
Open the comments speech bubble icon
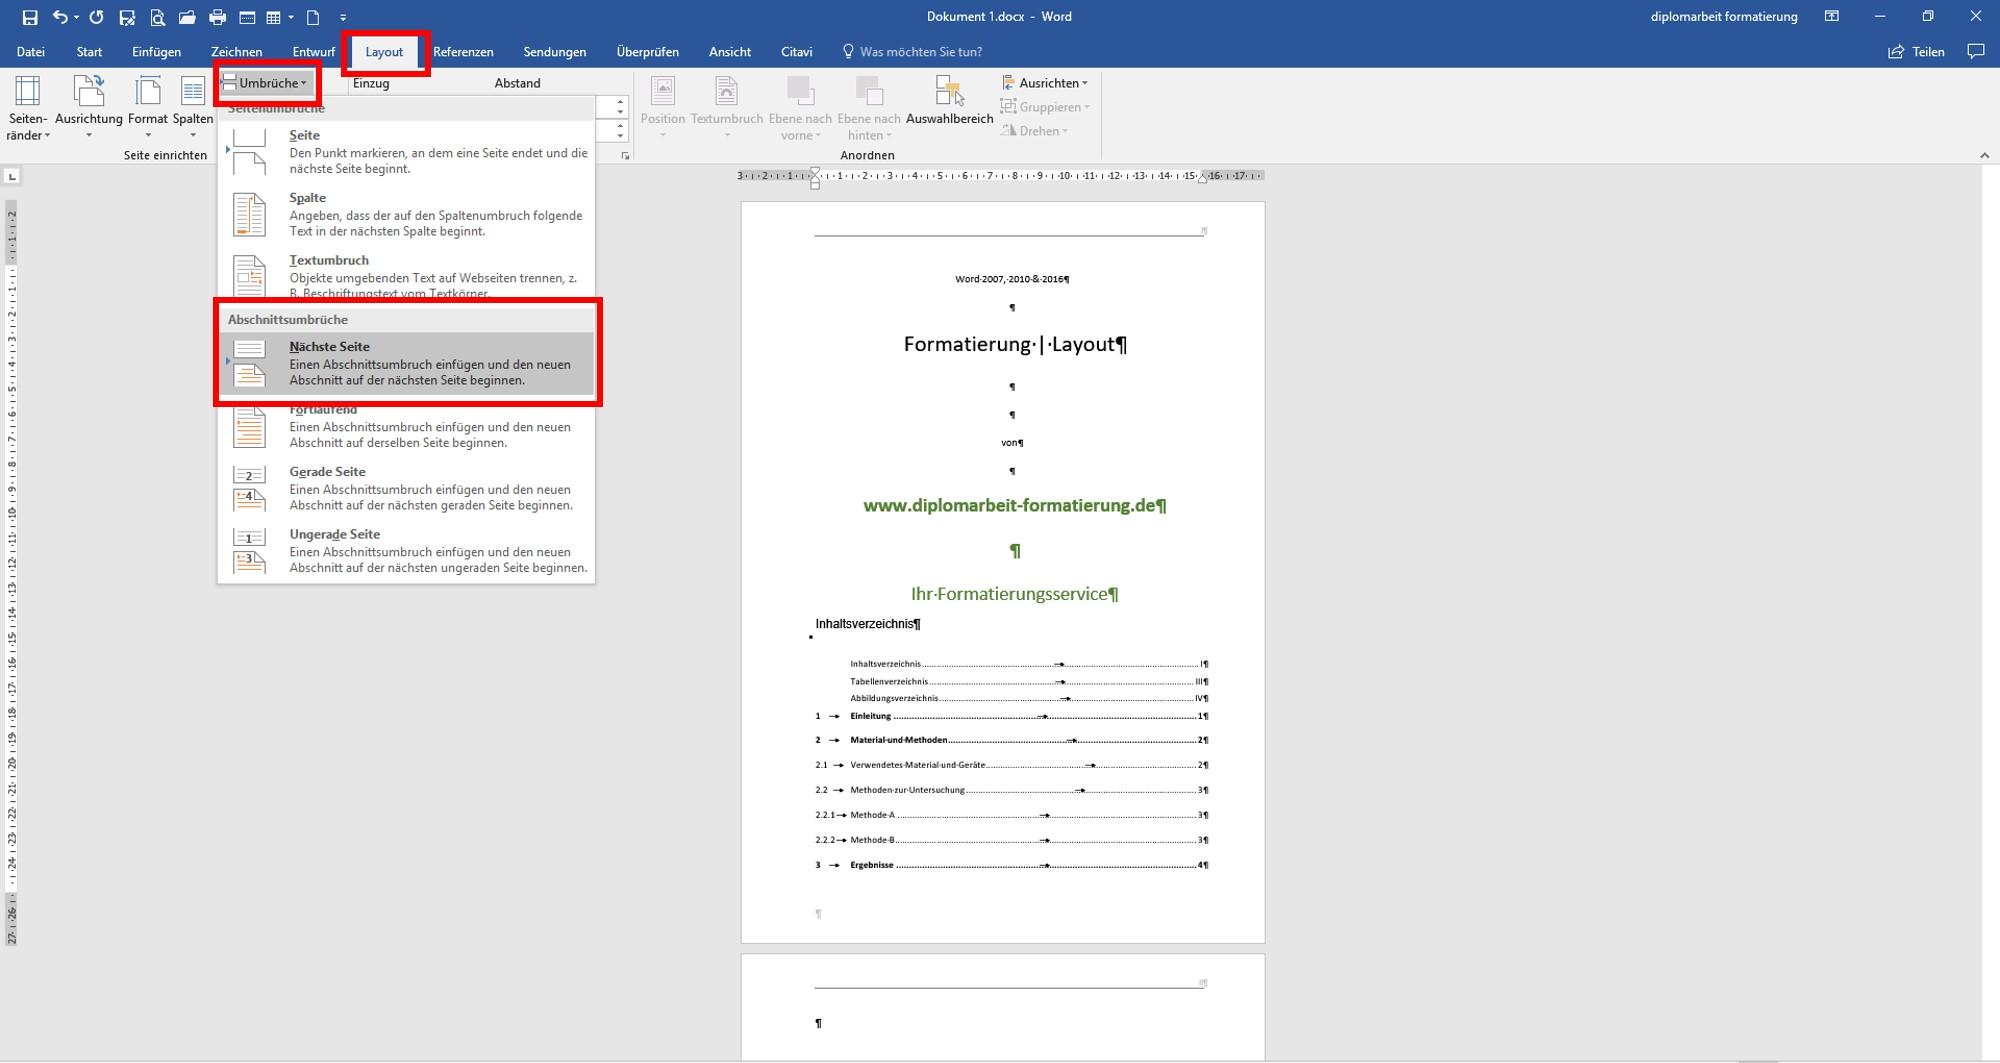[1976, 52]
